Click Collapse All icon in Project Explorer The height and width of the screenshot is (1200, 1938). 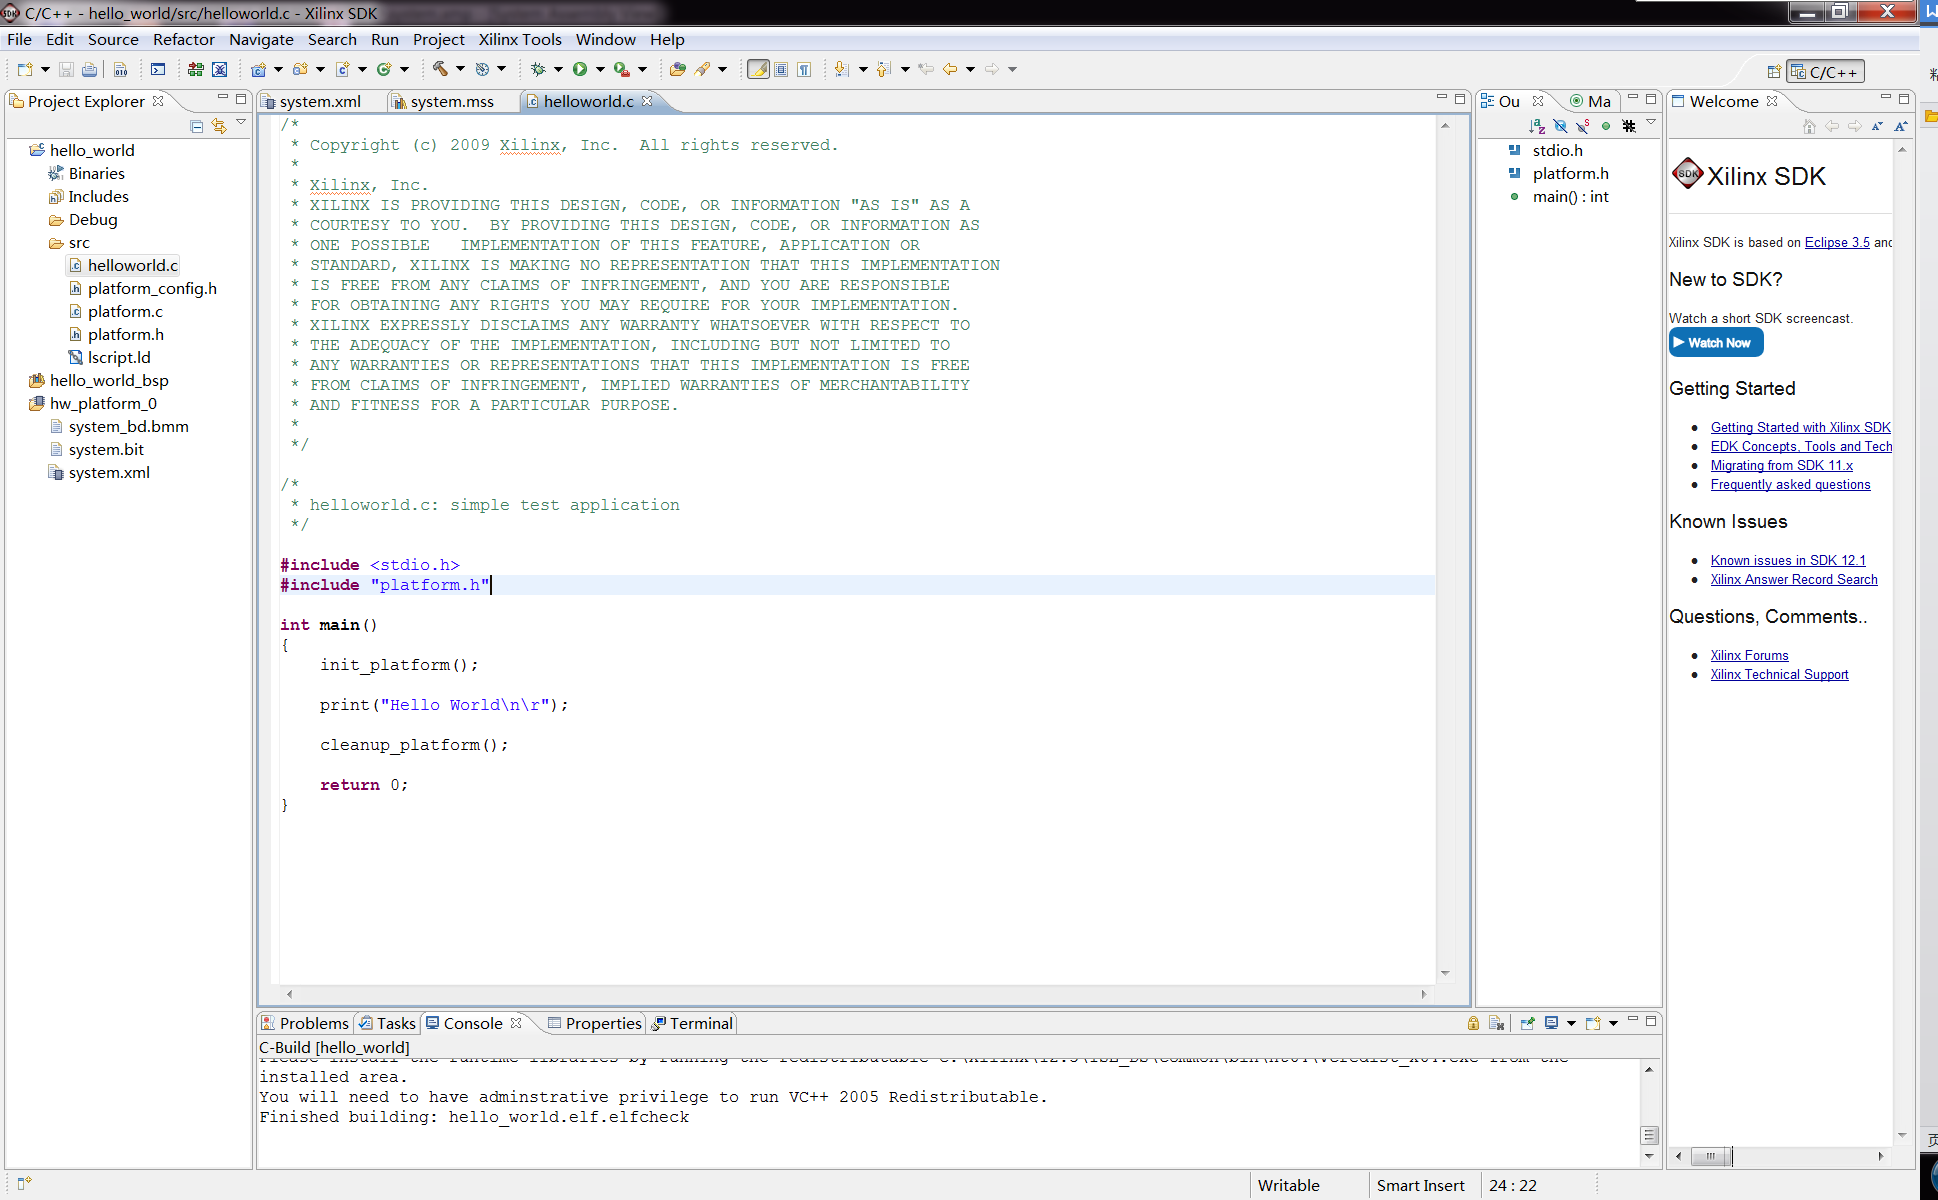(x=197, y=126)
